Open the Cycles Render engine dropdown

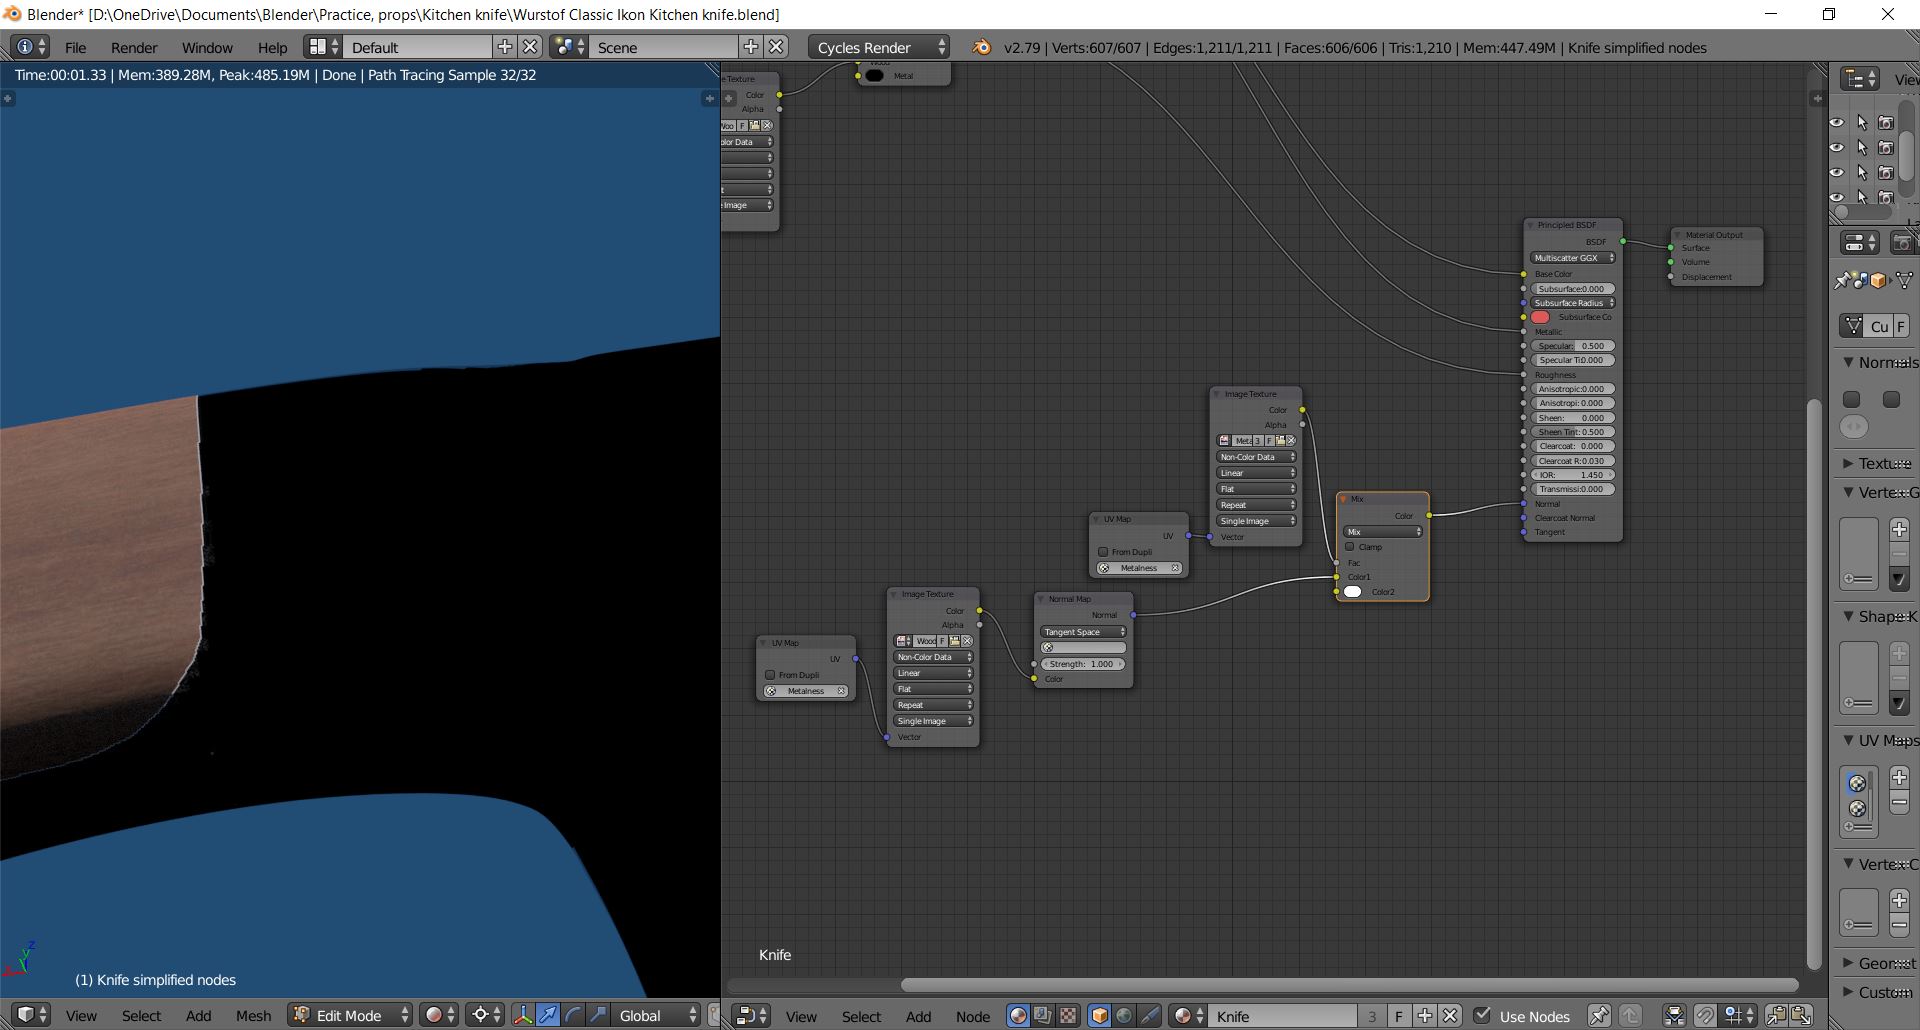click(x=879, y=47)
